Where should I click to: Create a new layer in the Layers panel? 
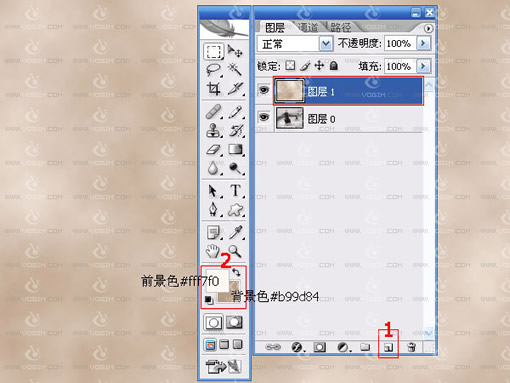click(x=389, y=348)
